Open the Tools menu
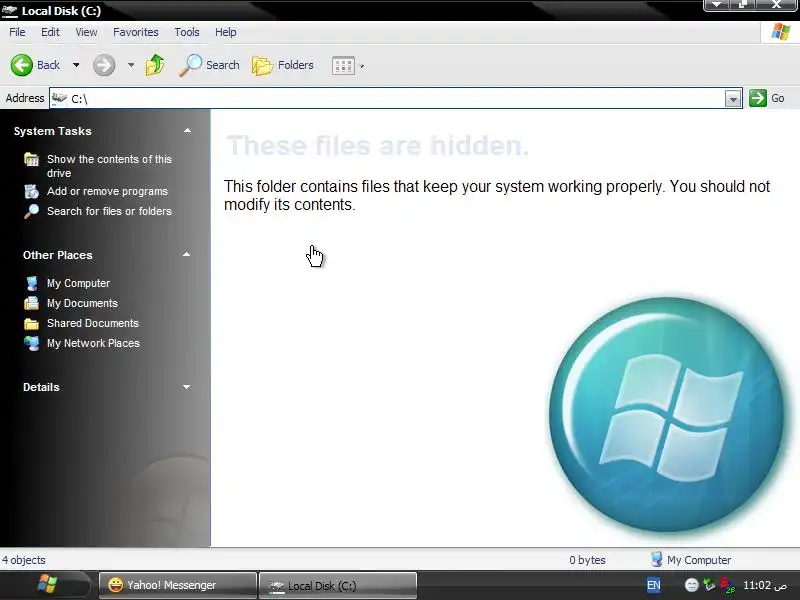Screen dimensions: 800x600 coord(187,32)
